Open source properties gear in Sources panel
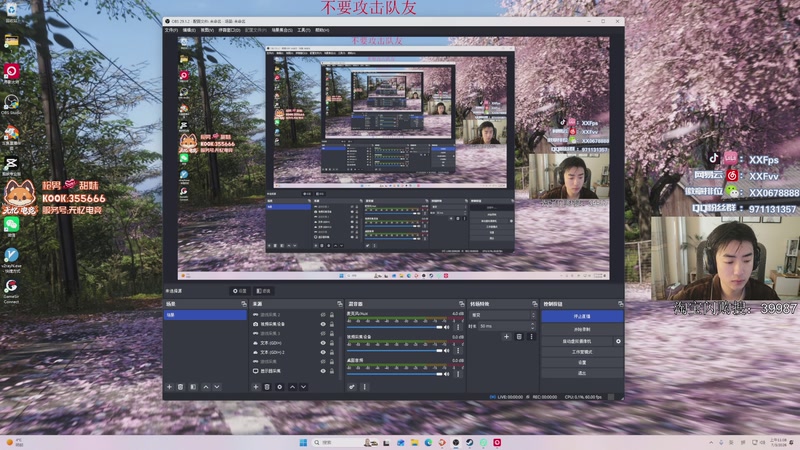The image size is (800, 450). click(280, 387)
